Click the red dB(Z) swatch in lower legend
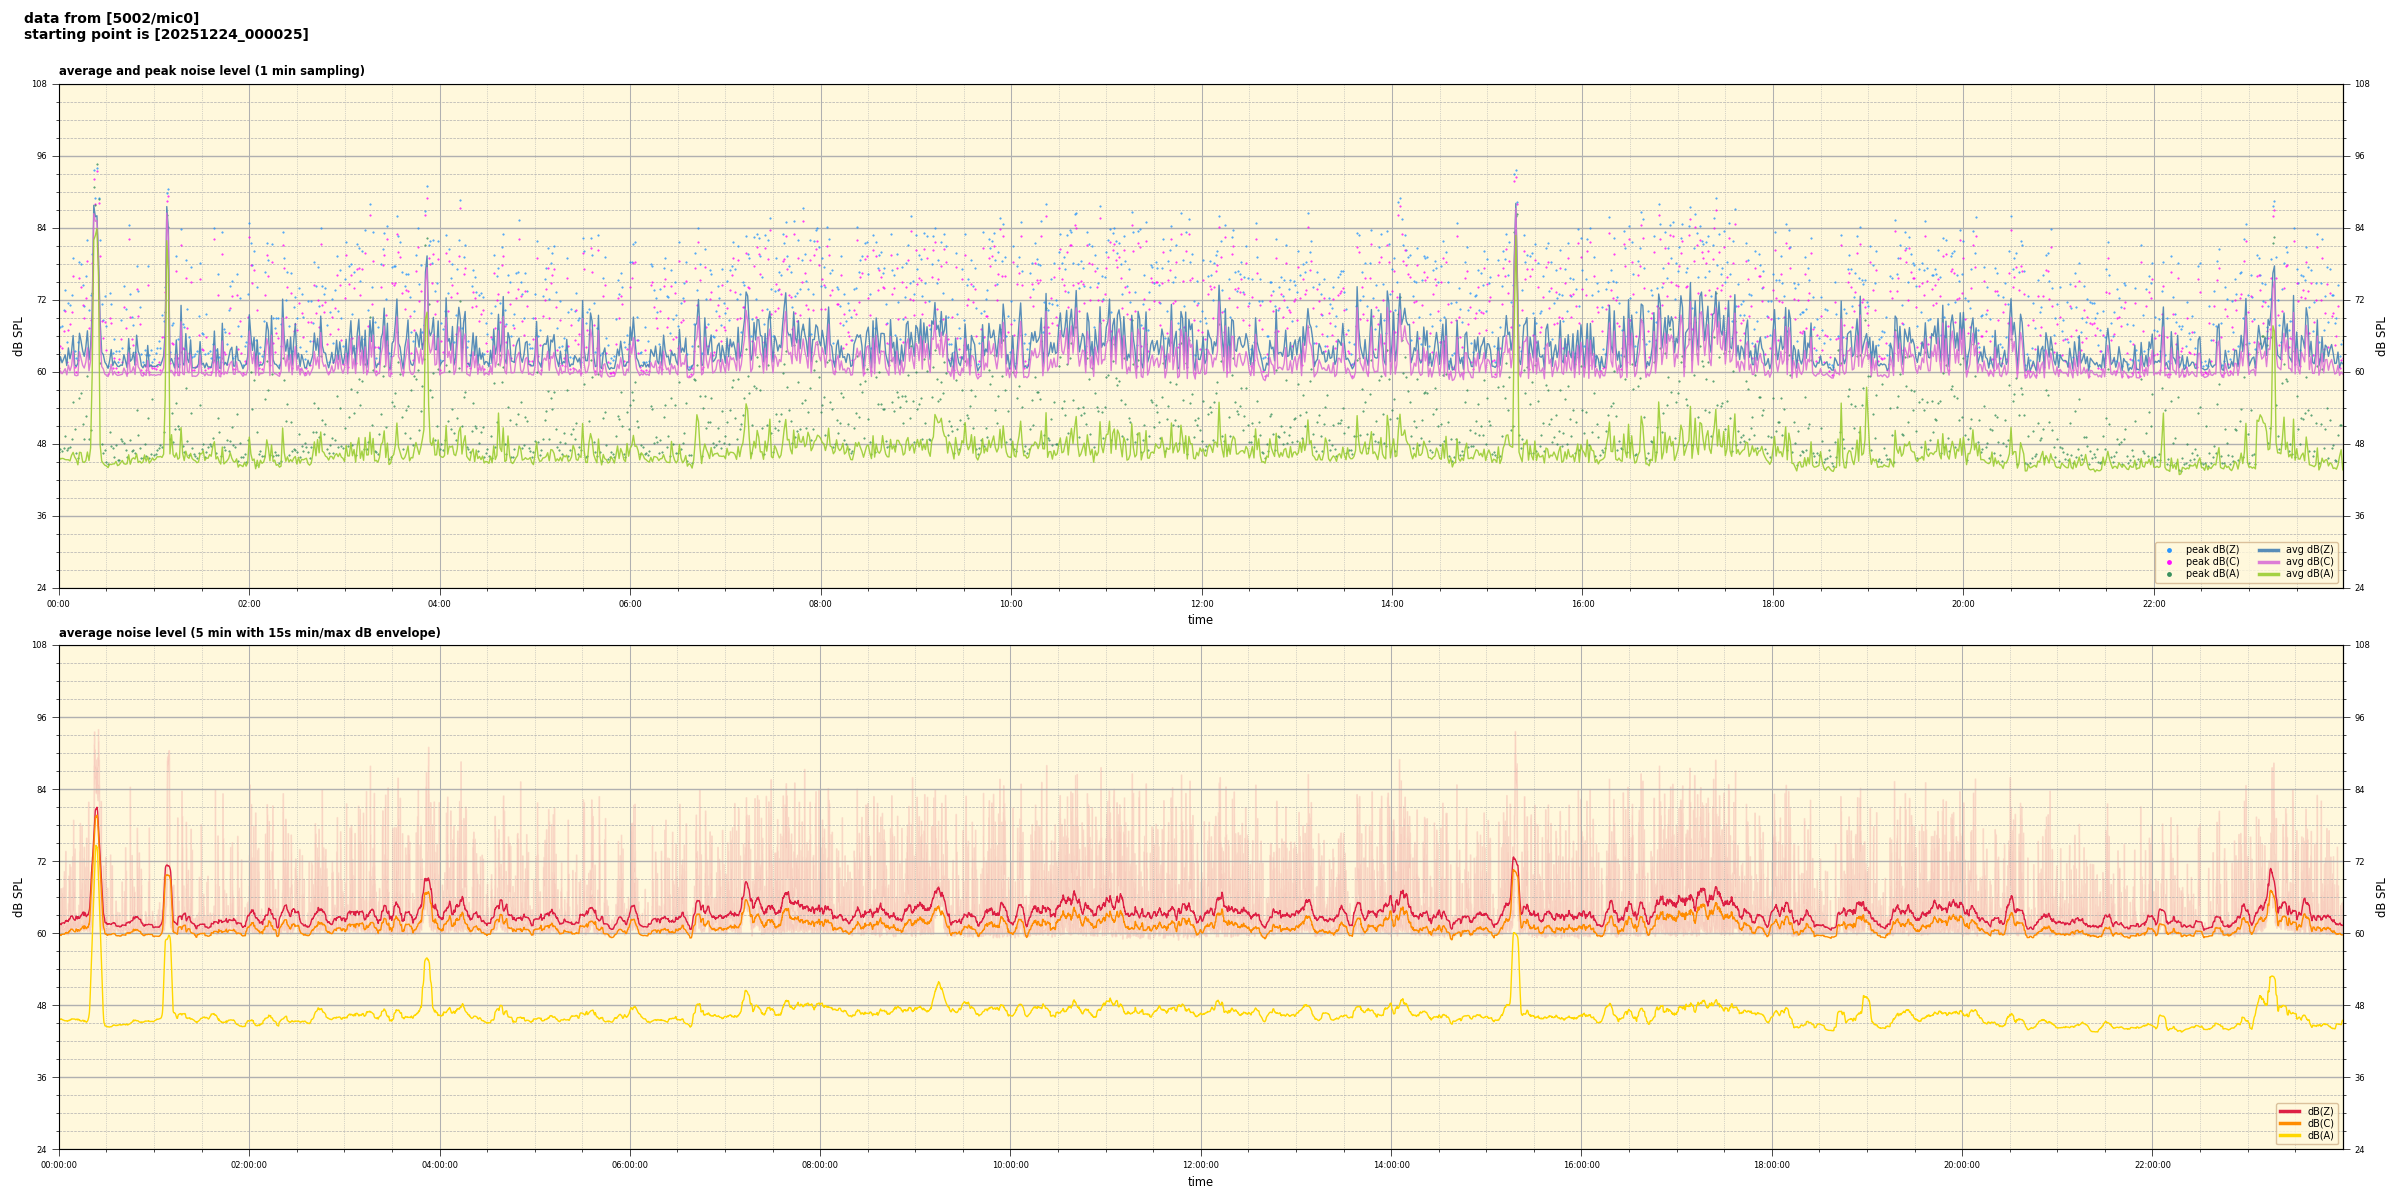Viewport: 2400px width, 1200px height. tap(2289, 1111)
